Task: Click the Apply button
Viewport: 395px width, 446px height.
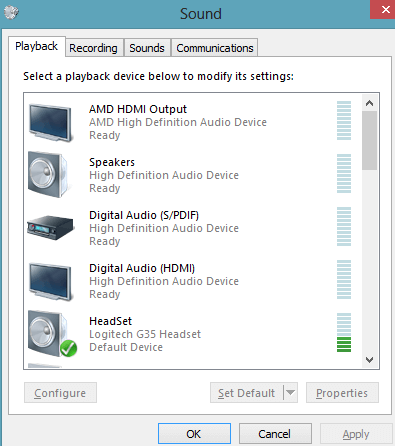Action: (x=356, y=434)
